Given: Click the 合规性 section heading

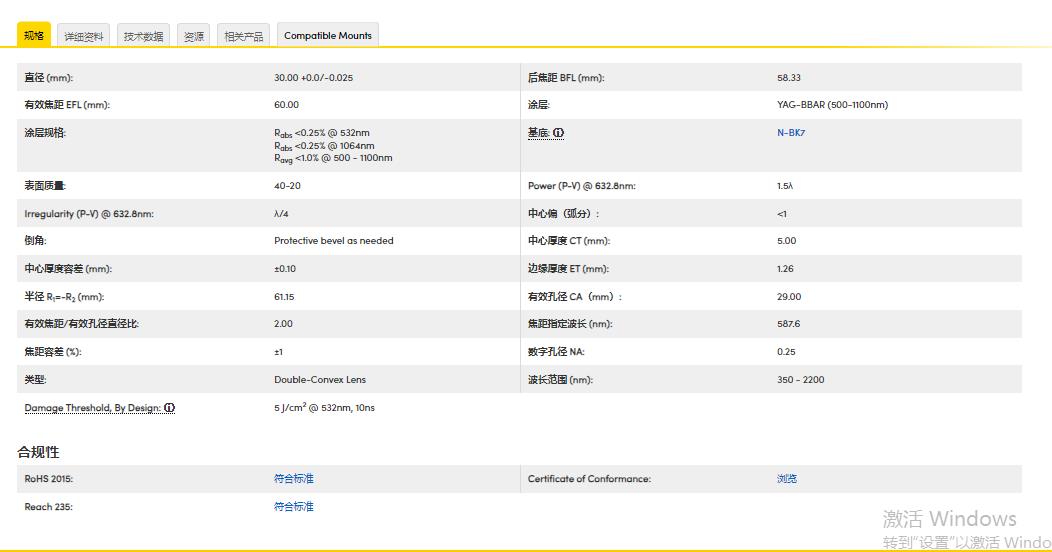Looking at the screenshot, I should pyautogui.click(x=38, y=452).
